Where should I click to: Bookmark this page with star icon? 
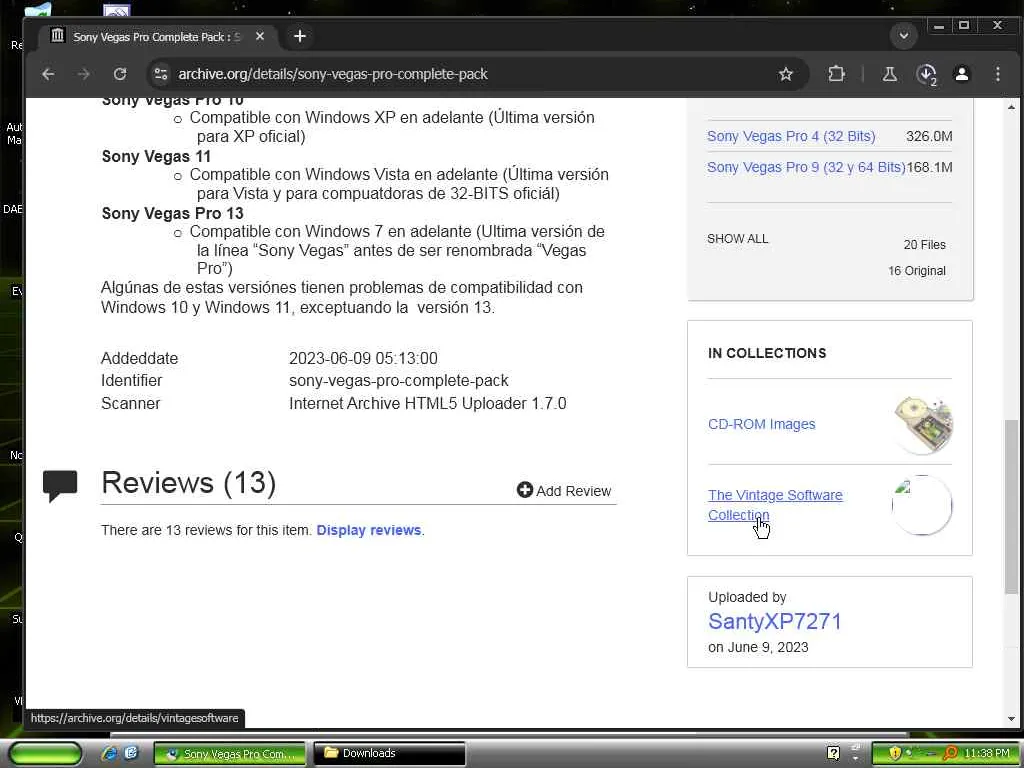[x=786, y=74]
